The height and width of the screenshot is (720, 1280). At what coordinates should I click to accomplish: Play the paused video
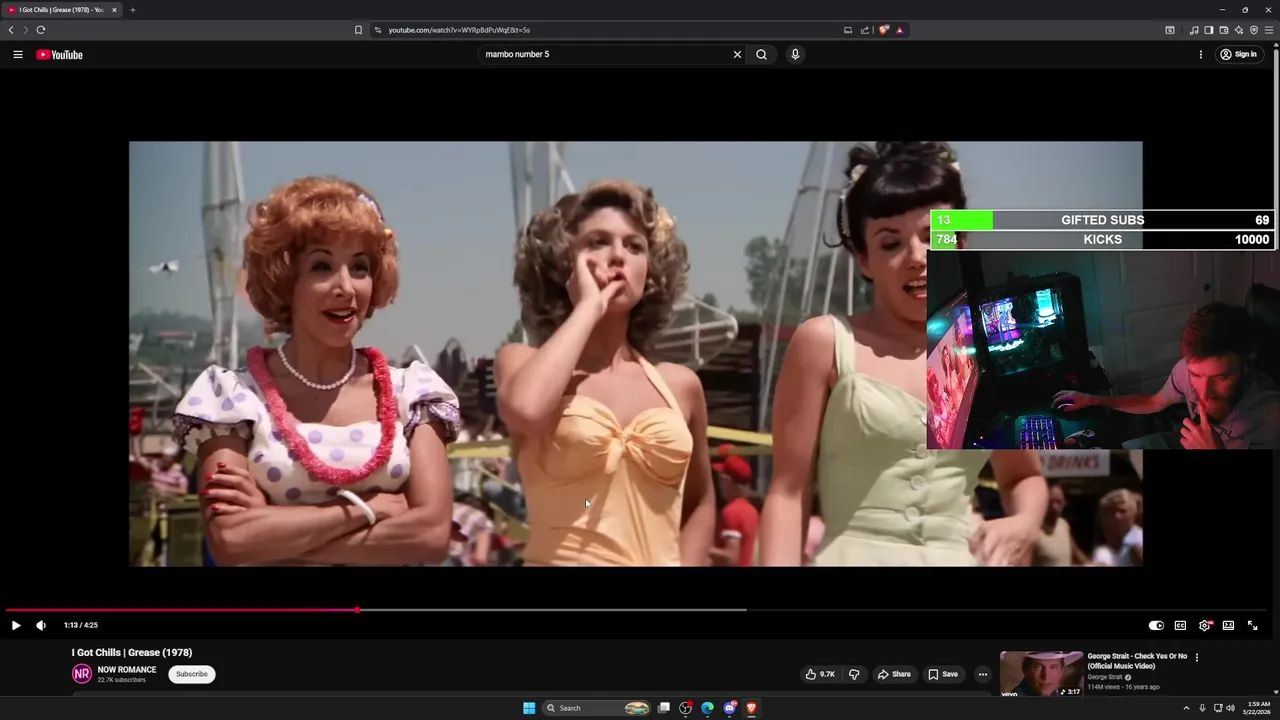[x=16, y=625]
